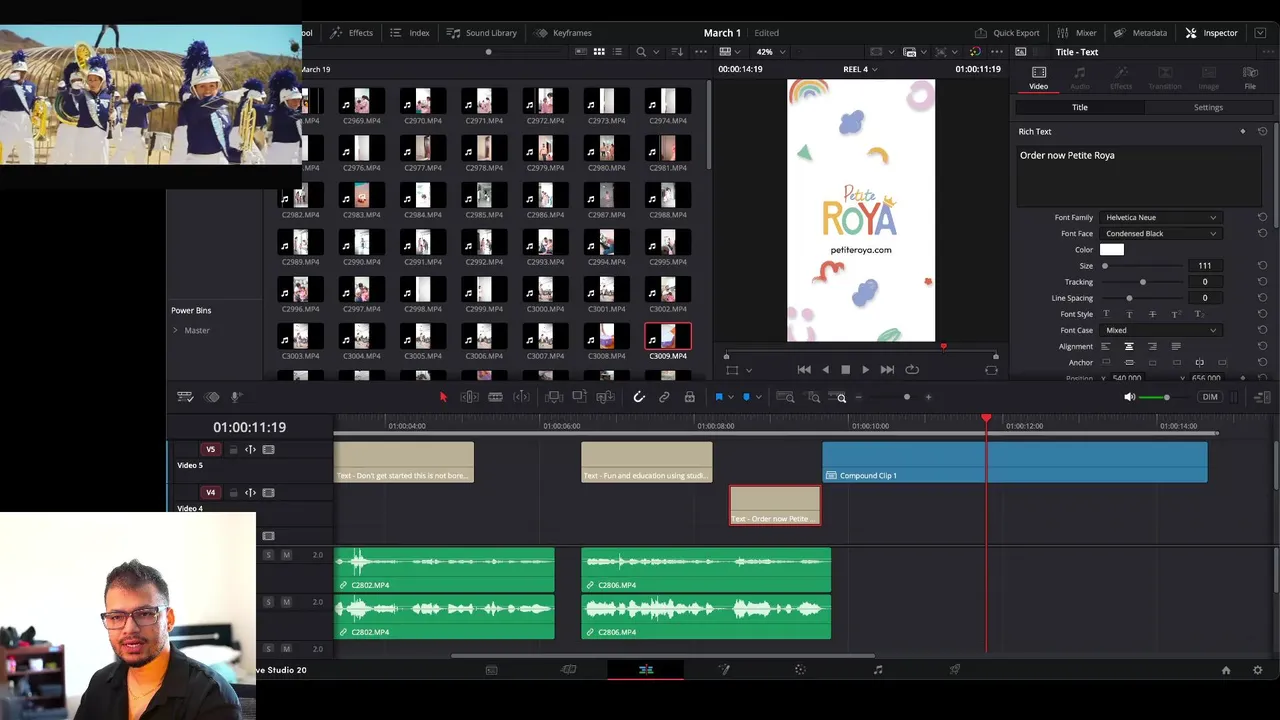The image size is (1280, 720).
Task: Open the marker color dropdown
Action: (757, 397)
